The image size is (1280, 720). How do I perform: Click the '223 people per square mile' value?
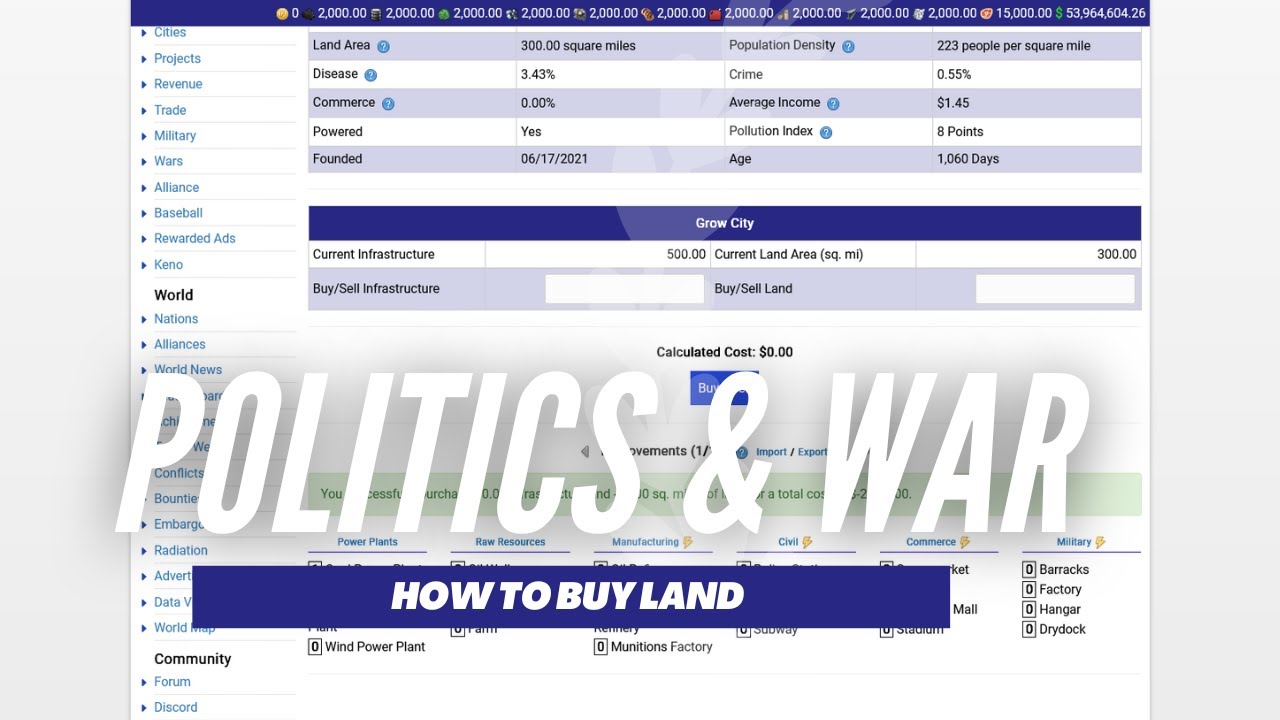coord(1014,46)
